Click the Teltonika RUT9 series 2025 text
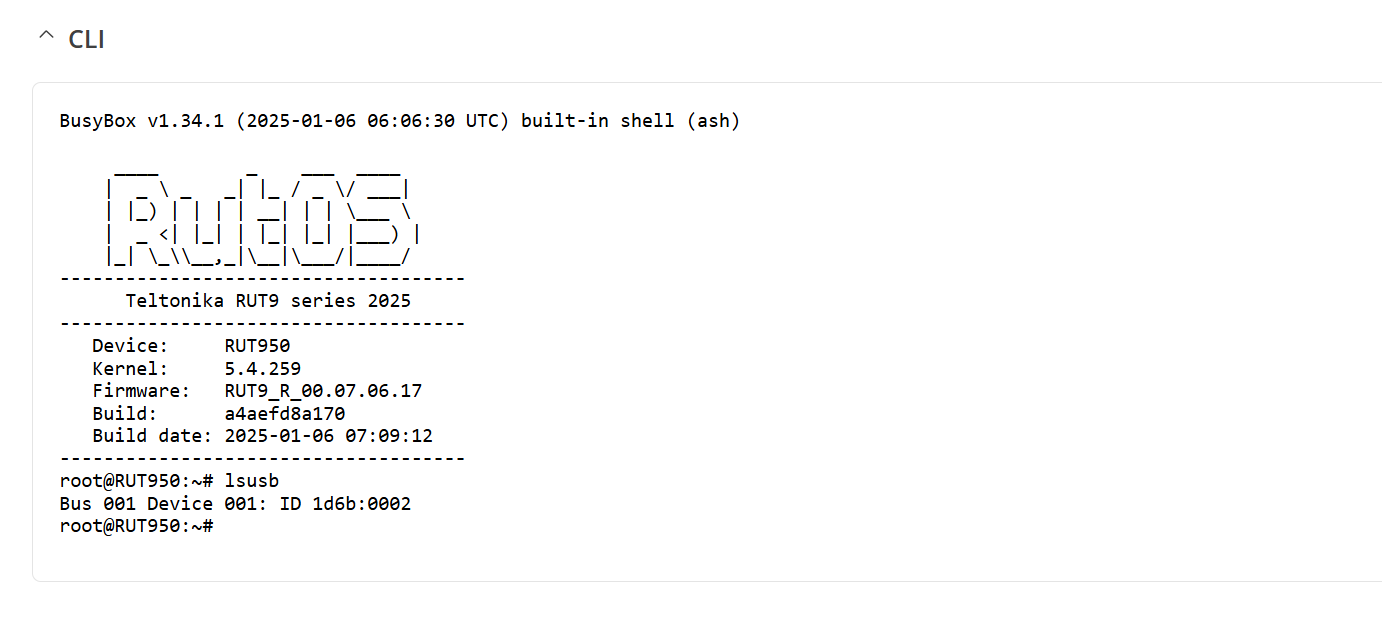The image size is (1382, 638). (268, 301)
